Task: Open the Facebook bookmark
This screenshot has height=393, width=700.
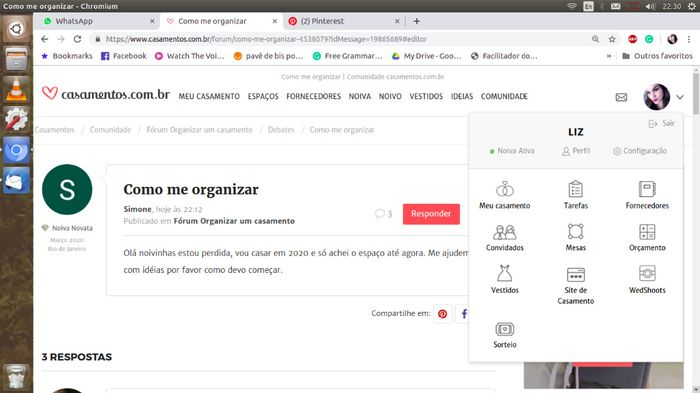Action: [124, 56]
